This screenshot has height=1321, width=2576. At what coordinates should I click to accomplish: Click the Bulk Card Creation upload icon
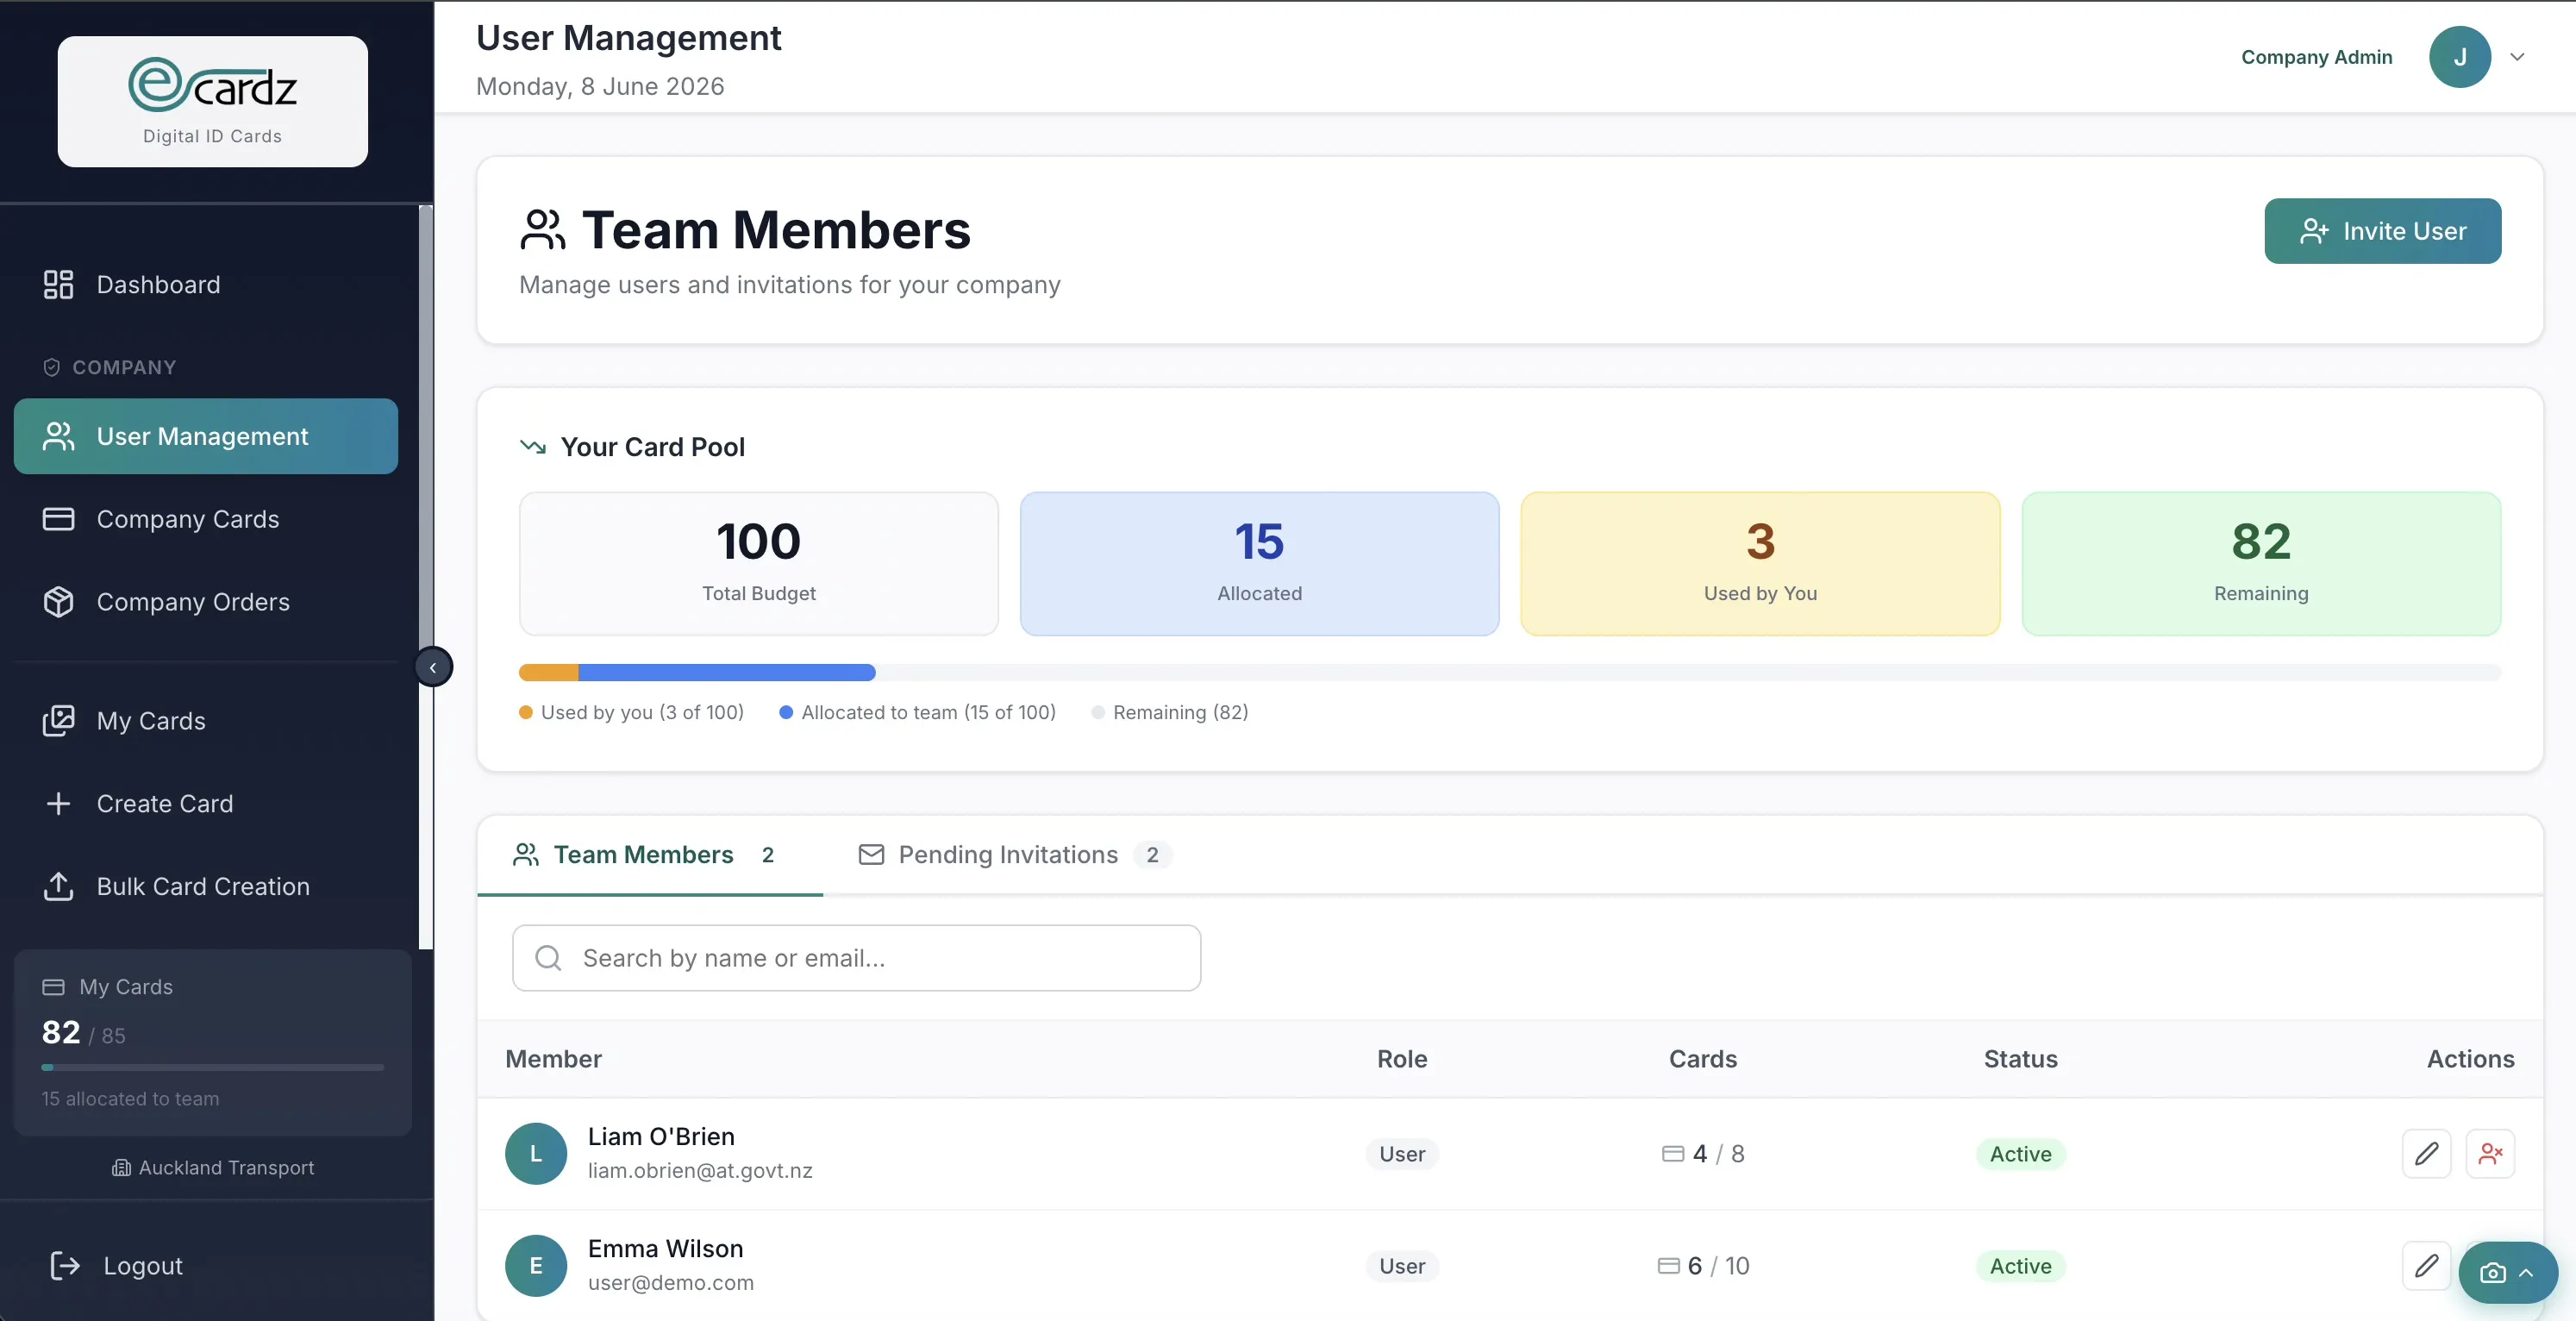[58, 887]
